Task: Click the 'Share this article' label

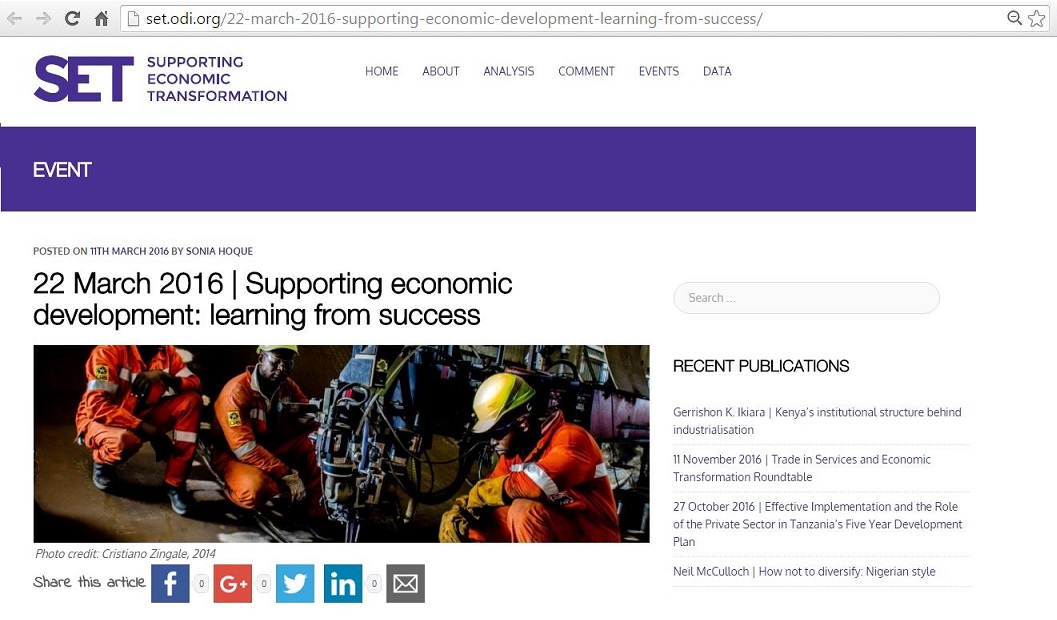Action: [x=89, y=582]
